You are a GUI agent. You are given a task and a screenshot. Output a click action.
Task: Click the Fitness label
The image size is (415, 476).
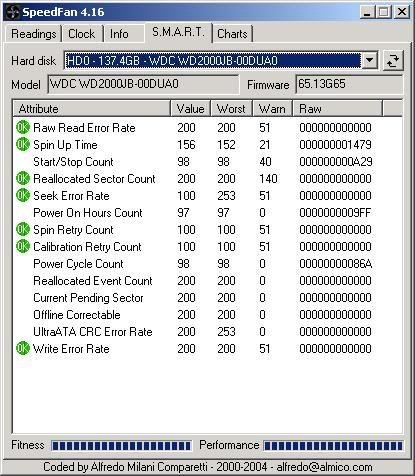pos(28,445)
